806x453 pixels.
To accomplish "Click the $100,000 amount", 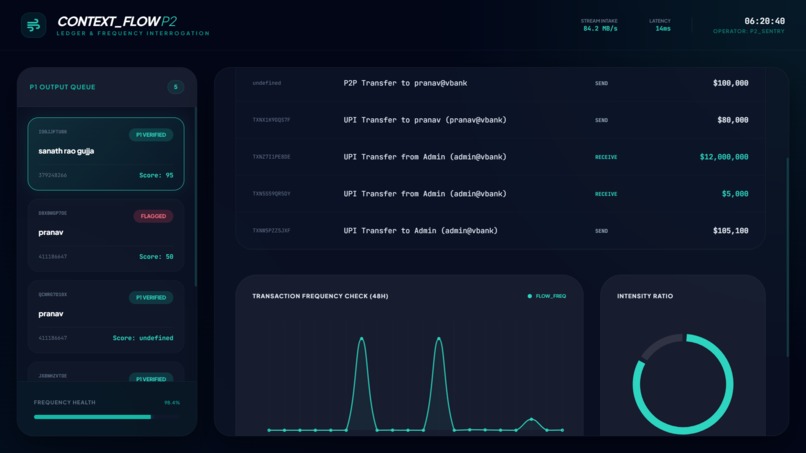I will click(730, 83).
